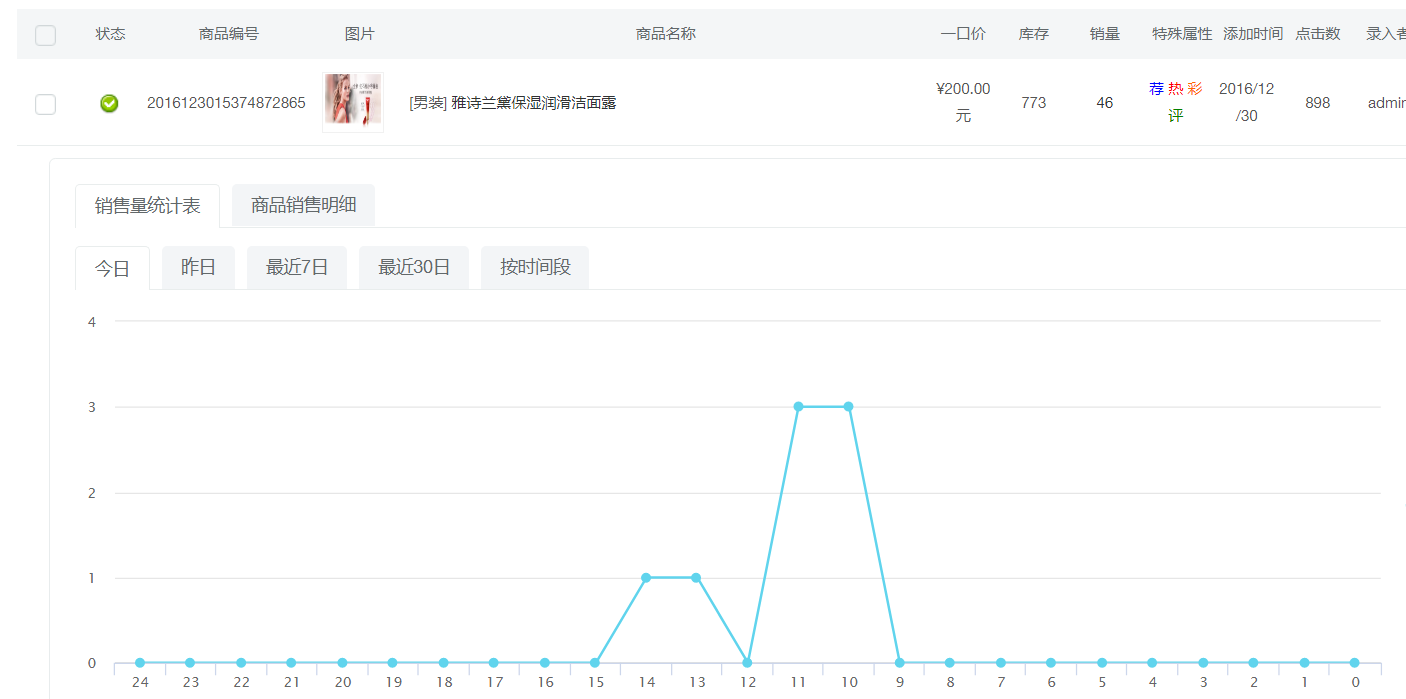Toggle the select-all checkbox in the header
Viewport: 1406px width, 699px height.
click(x=45, y=34)
